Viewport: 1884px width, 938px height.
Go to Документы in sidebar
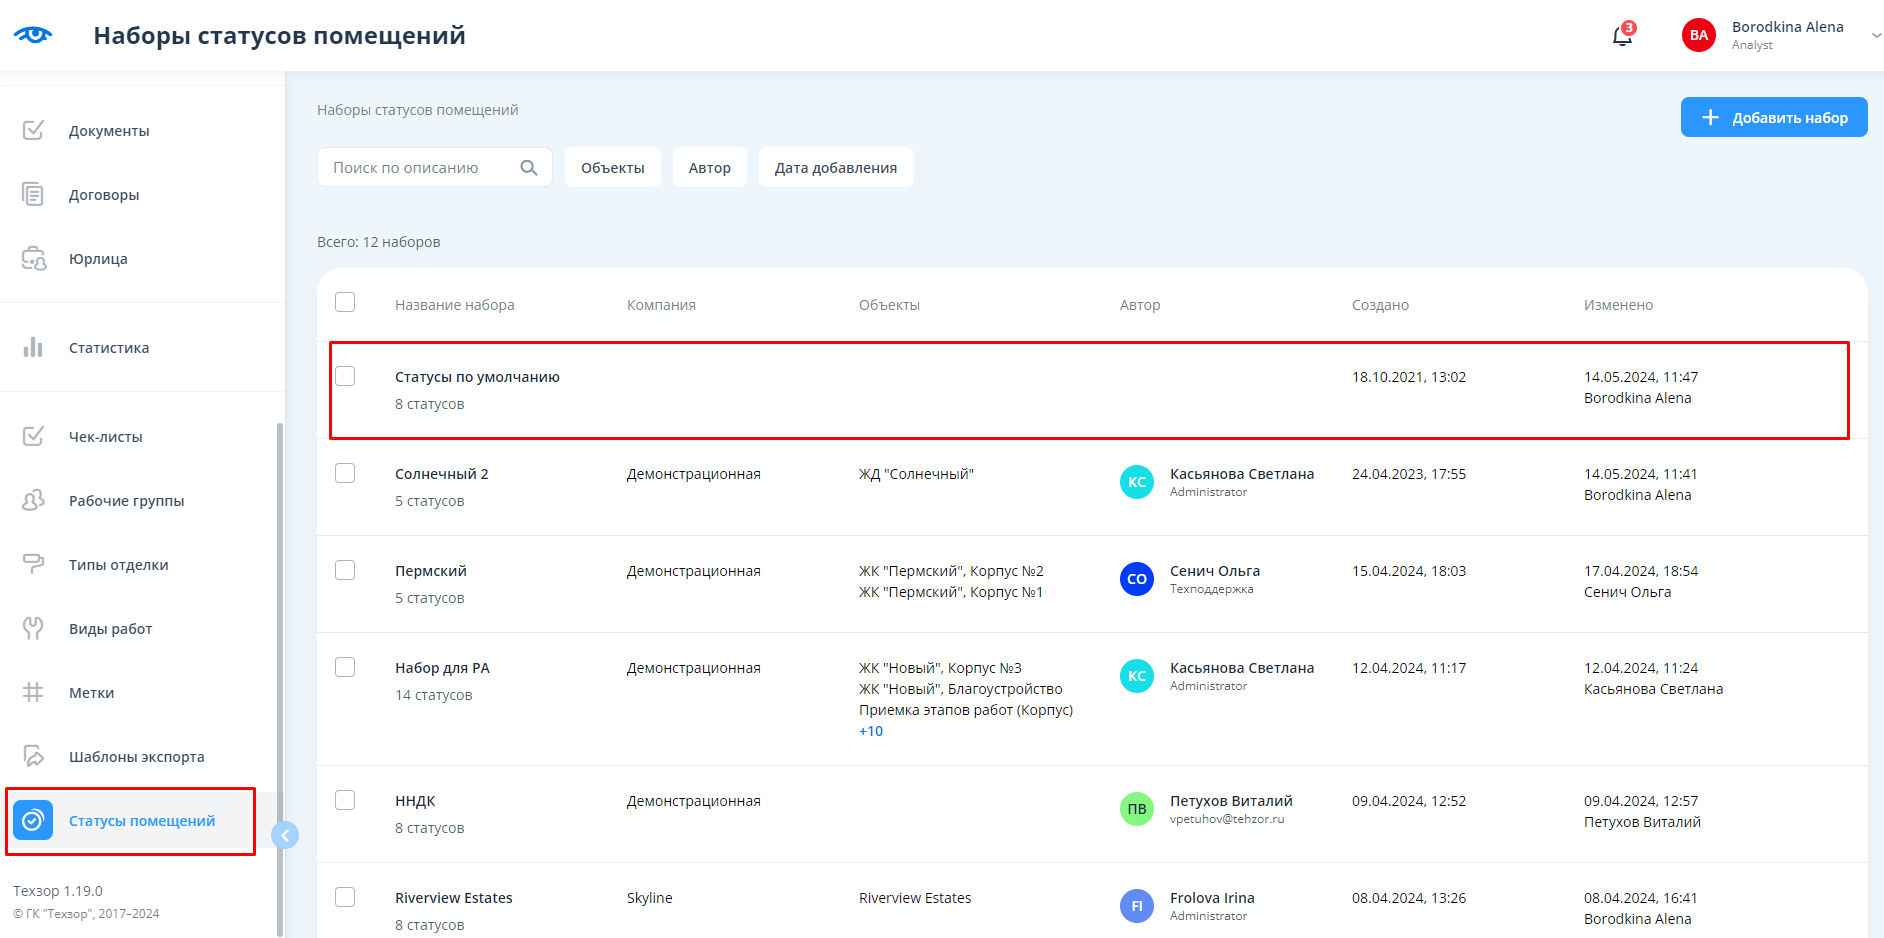(x=109, y=131)
